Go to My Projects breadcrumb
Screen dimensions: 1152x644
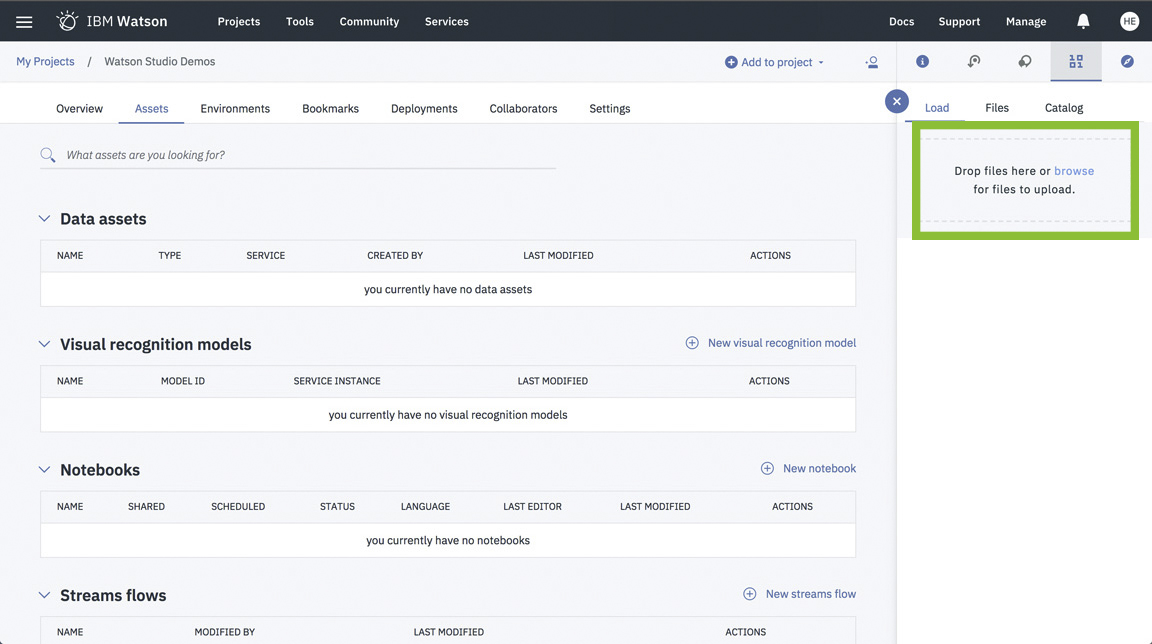coord(46,62)
